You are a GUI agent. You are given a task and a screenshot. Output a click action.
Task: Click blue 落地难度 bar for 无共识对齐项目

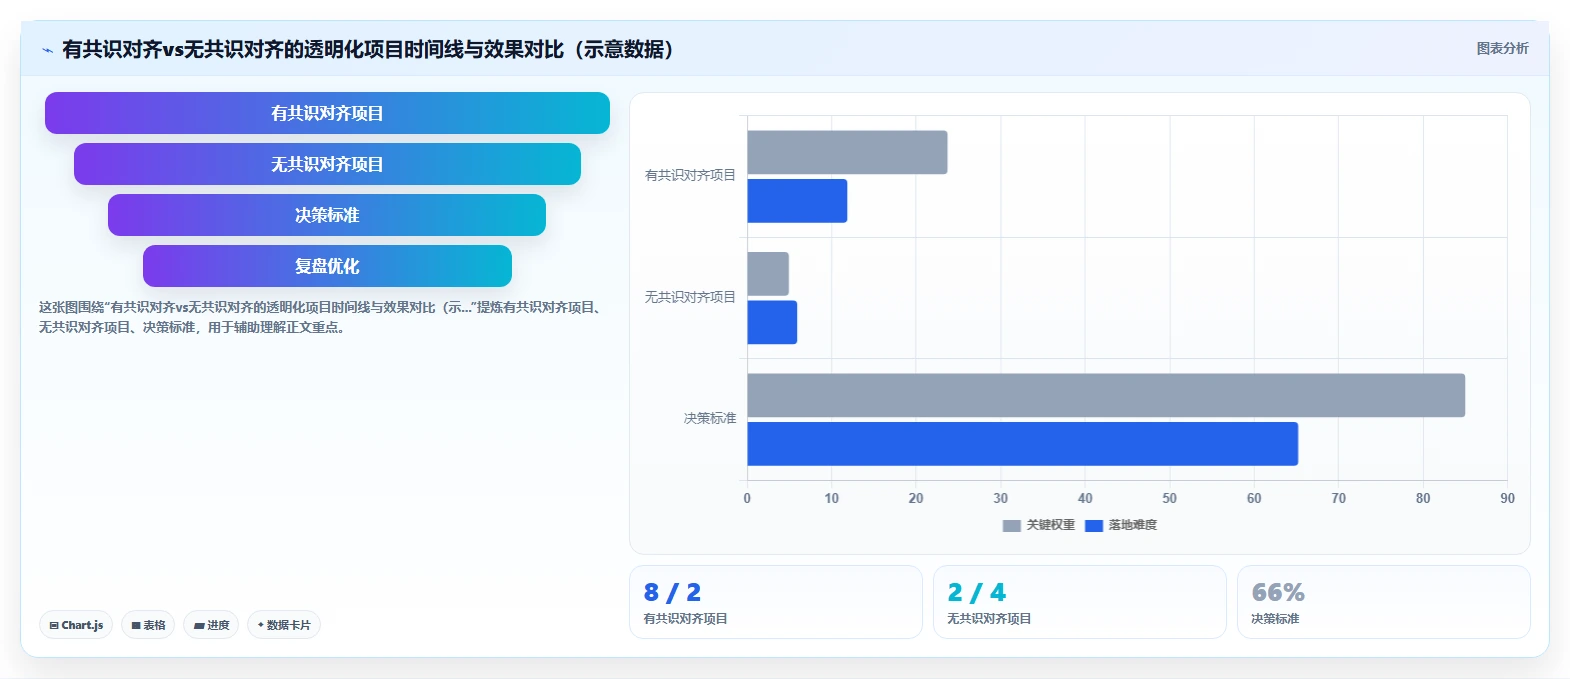772,322
